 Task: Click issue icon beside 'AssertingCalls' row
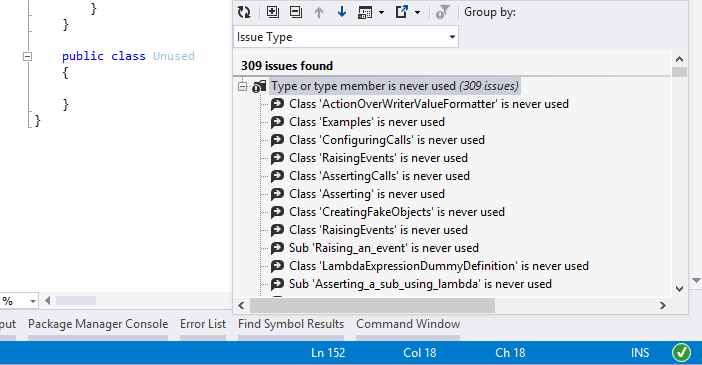(278, 176)
